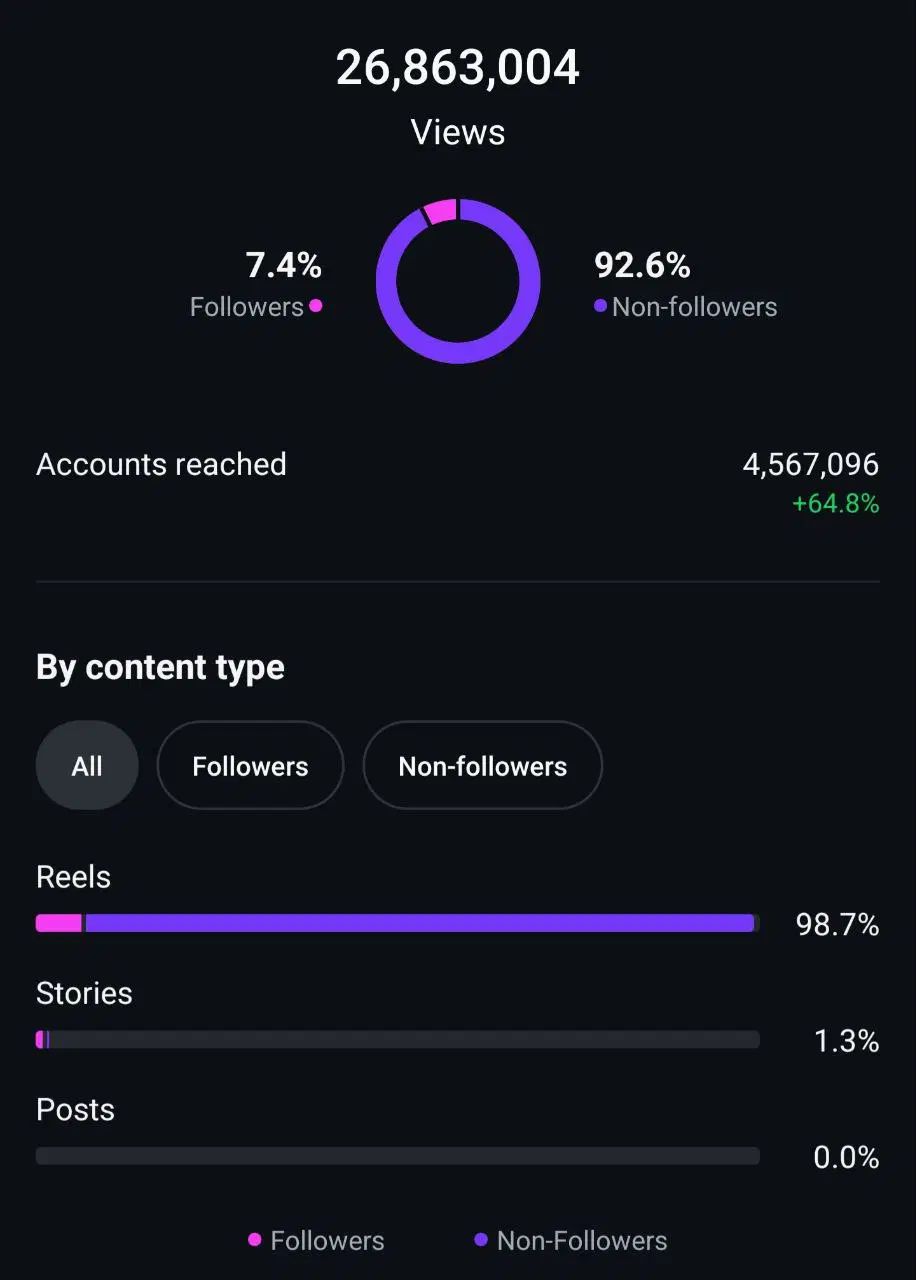Click the purple Non-Followers legend dot at bottom
The image size is (916, 1280).
tap(481, 1240)
